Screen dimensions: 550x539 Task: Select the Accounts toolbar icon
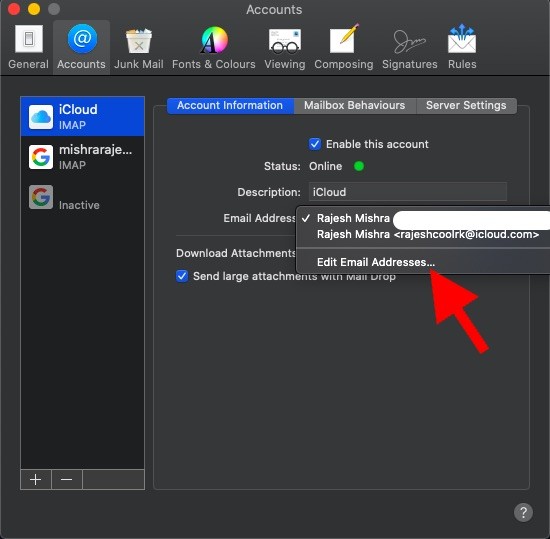pyautogui.click(x=81, y=47)
